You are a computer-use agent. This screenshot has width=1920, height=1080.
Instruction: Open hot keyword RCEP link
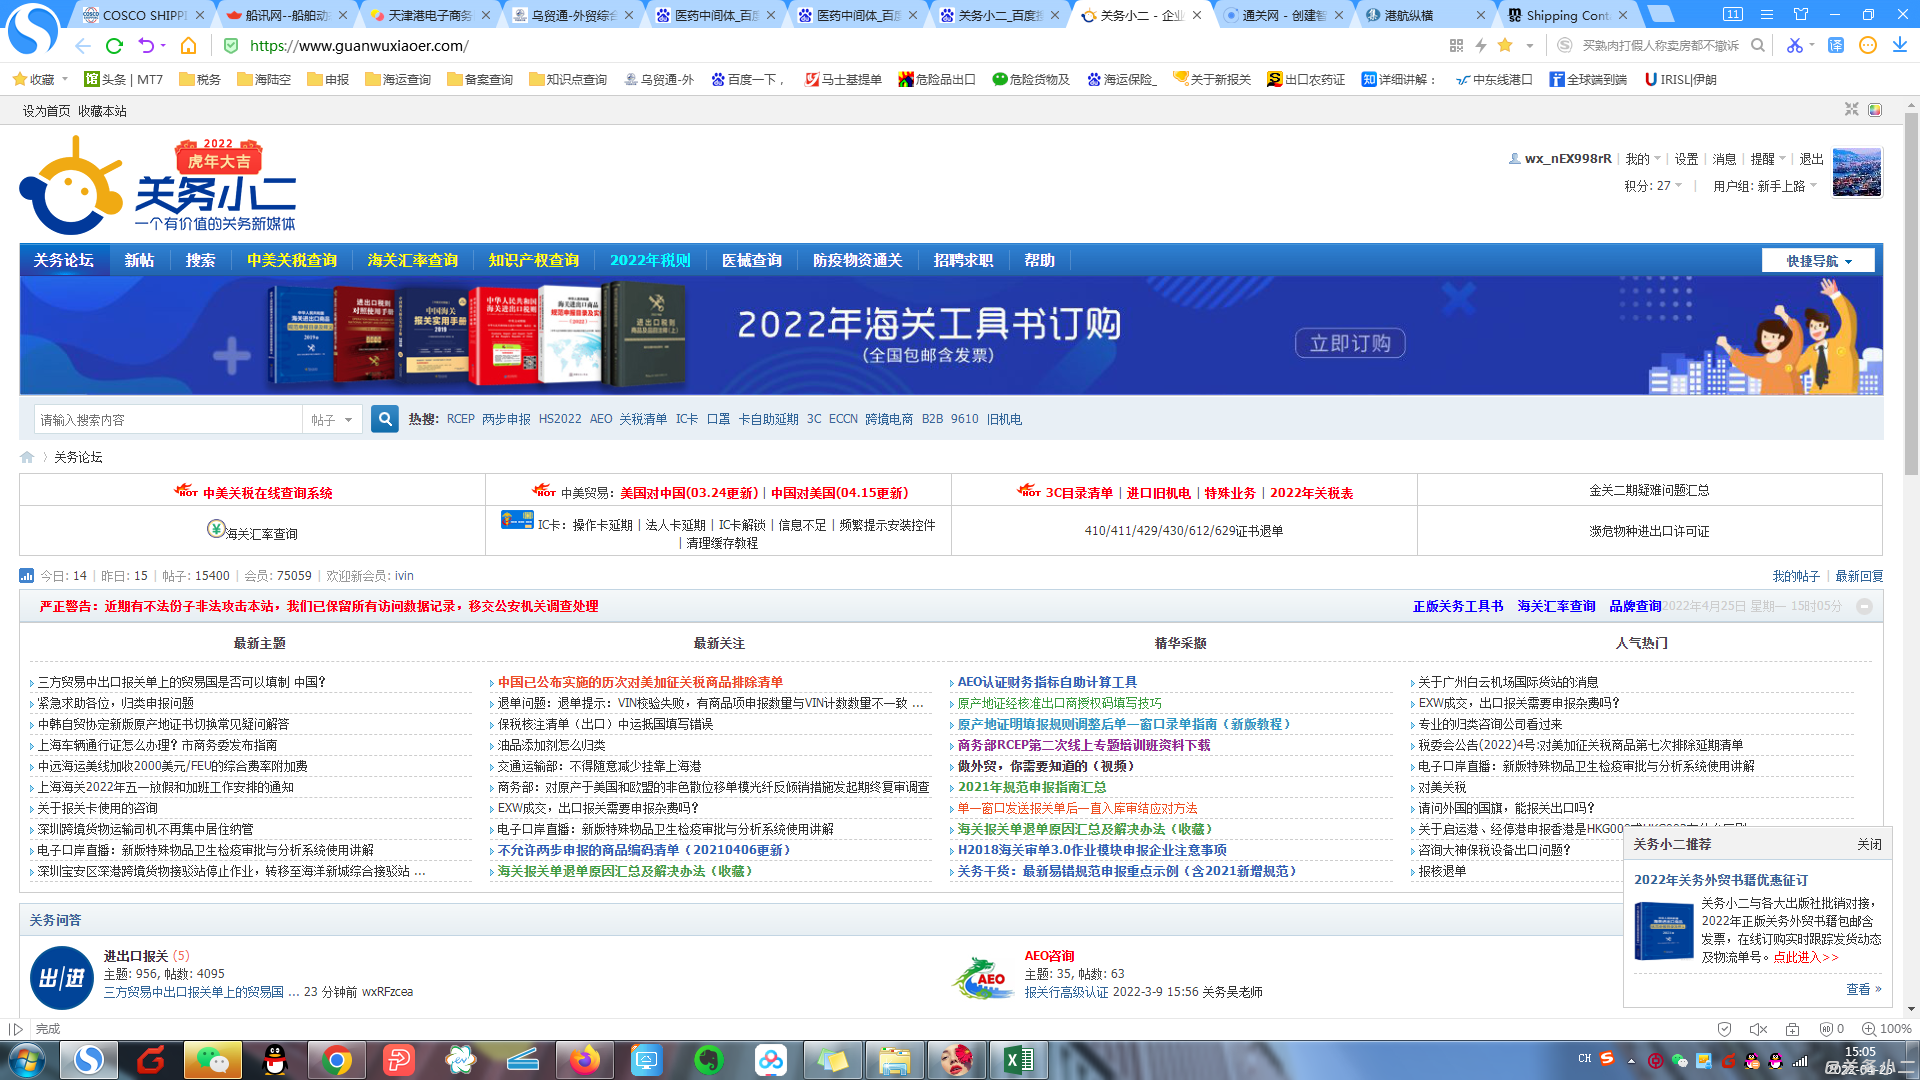(460, 419)
